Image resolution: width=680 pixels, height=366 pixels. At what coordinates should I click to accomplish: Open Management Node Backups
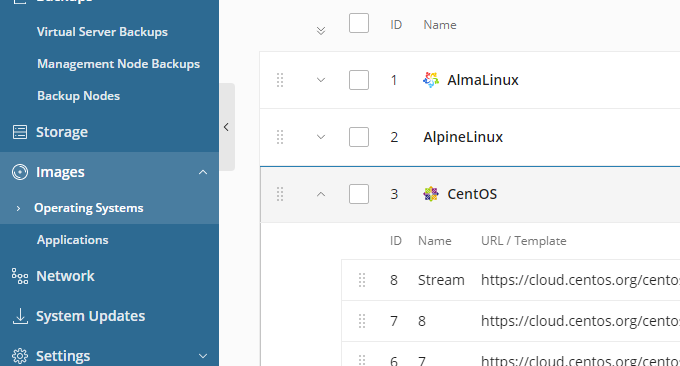[x=118, y=64]
